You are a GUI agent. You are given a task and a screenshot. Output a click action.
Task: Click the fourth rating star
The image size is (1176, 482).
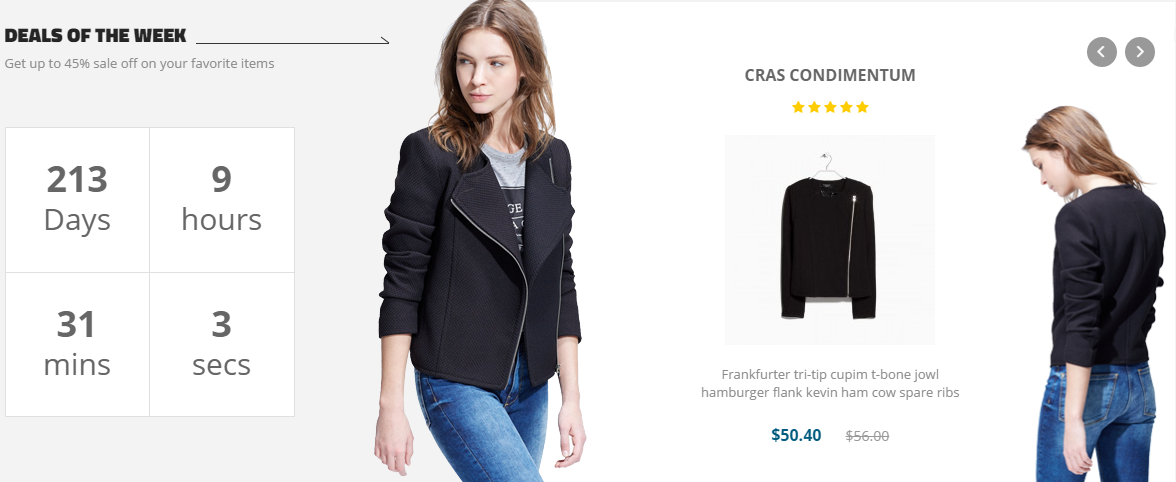tap(846, 107)
